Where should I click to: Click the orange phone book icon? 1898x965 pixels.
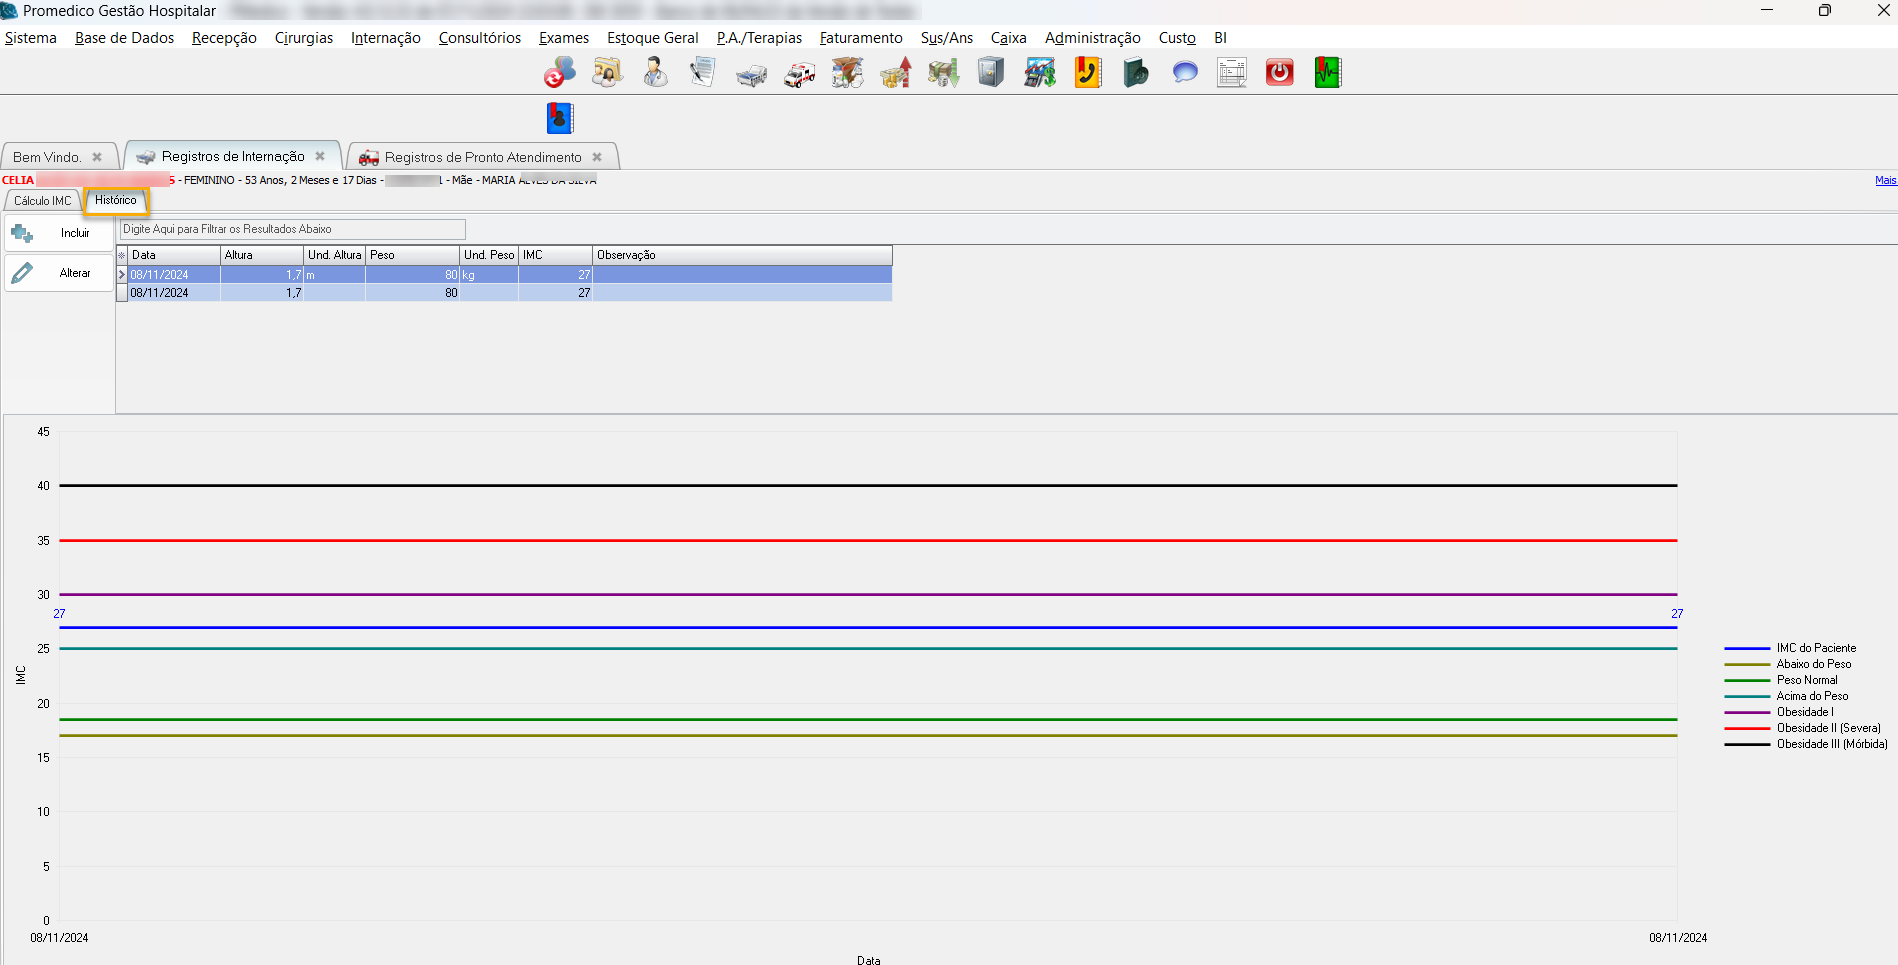1087,73
